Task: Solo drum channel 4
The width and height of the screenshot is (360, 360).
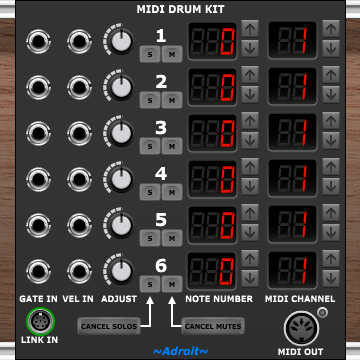Action: [150, 192]
